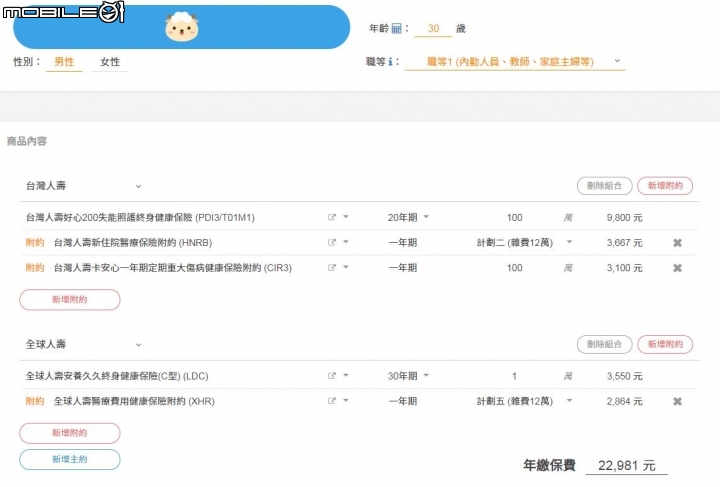Image resolution: width=720 pixels, height=487 pixels.
Task: Edit coverage amount 100 for CIR3 rider
Action: pos(514,268)
